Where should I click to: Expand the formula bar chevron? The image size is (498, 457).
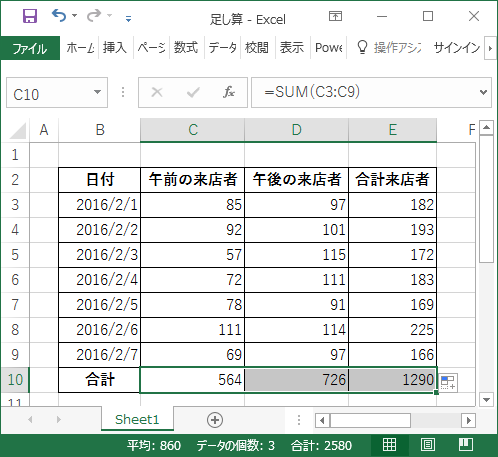tap(483, 92)
